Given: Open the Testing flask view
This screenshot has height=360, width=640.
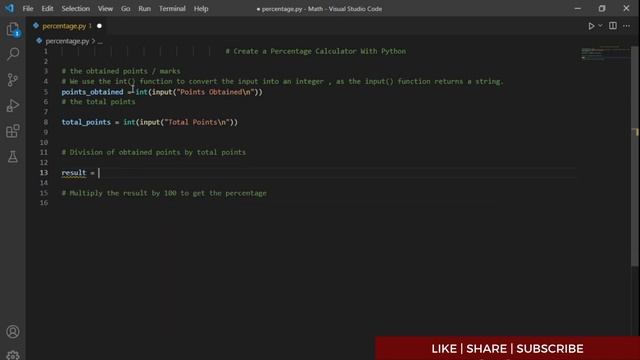Looking at the screenshot, I should (13, 157).
